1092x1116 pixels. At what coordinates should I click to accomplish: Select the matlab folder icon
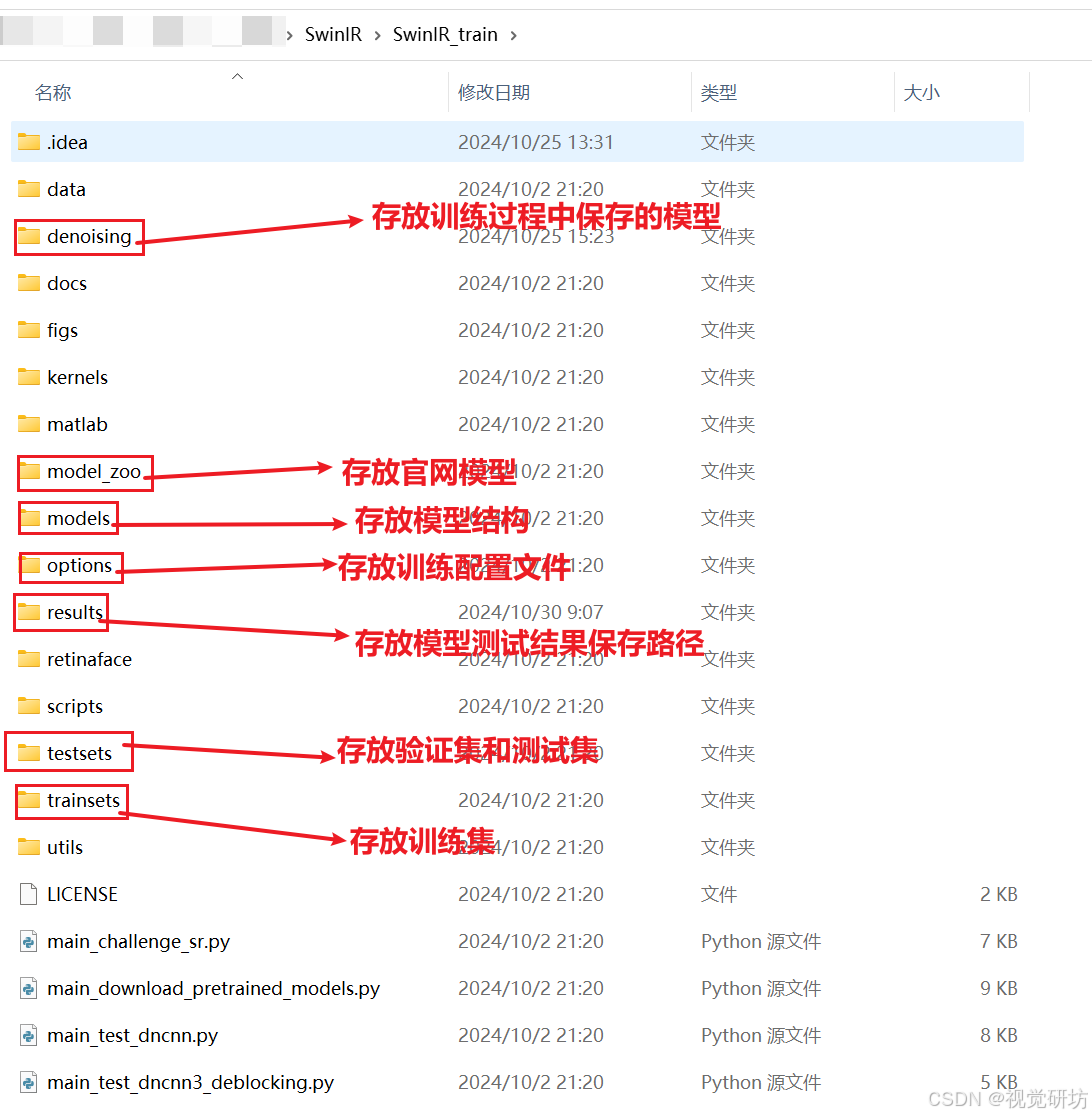28,424
